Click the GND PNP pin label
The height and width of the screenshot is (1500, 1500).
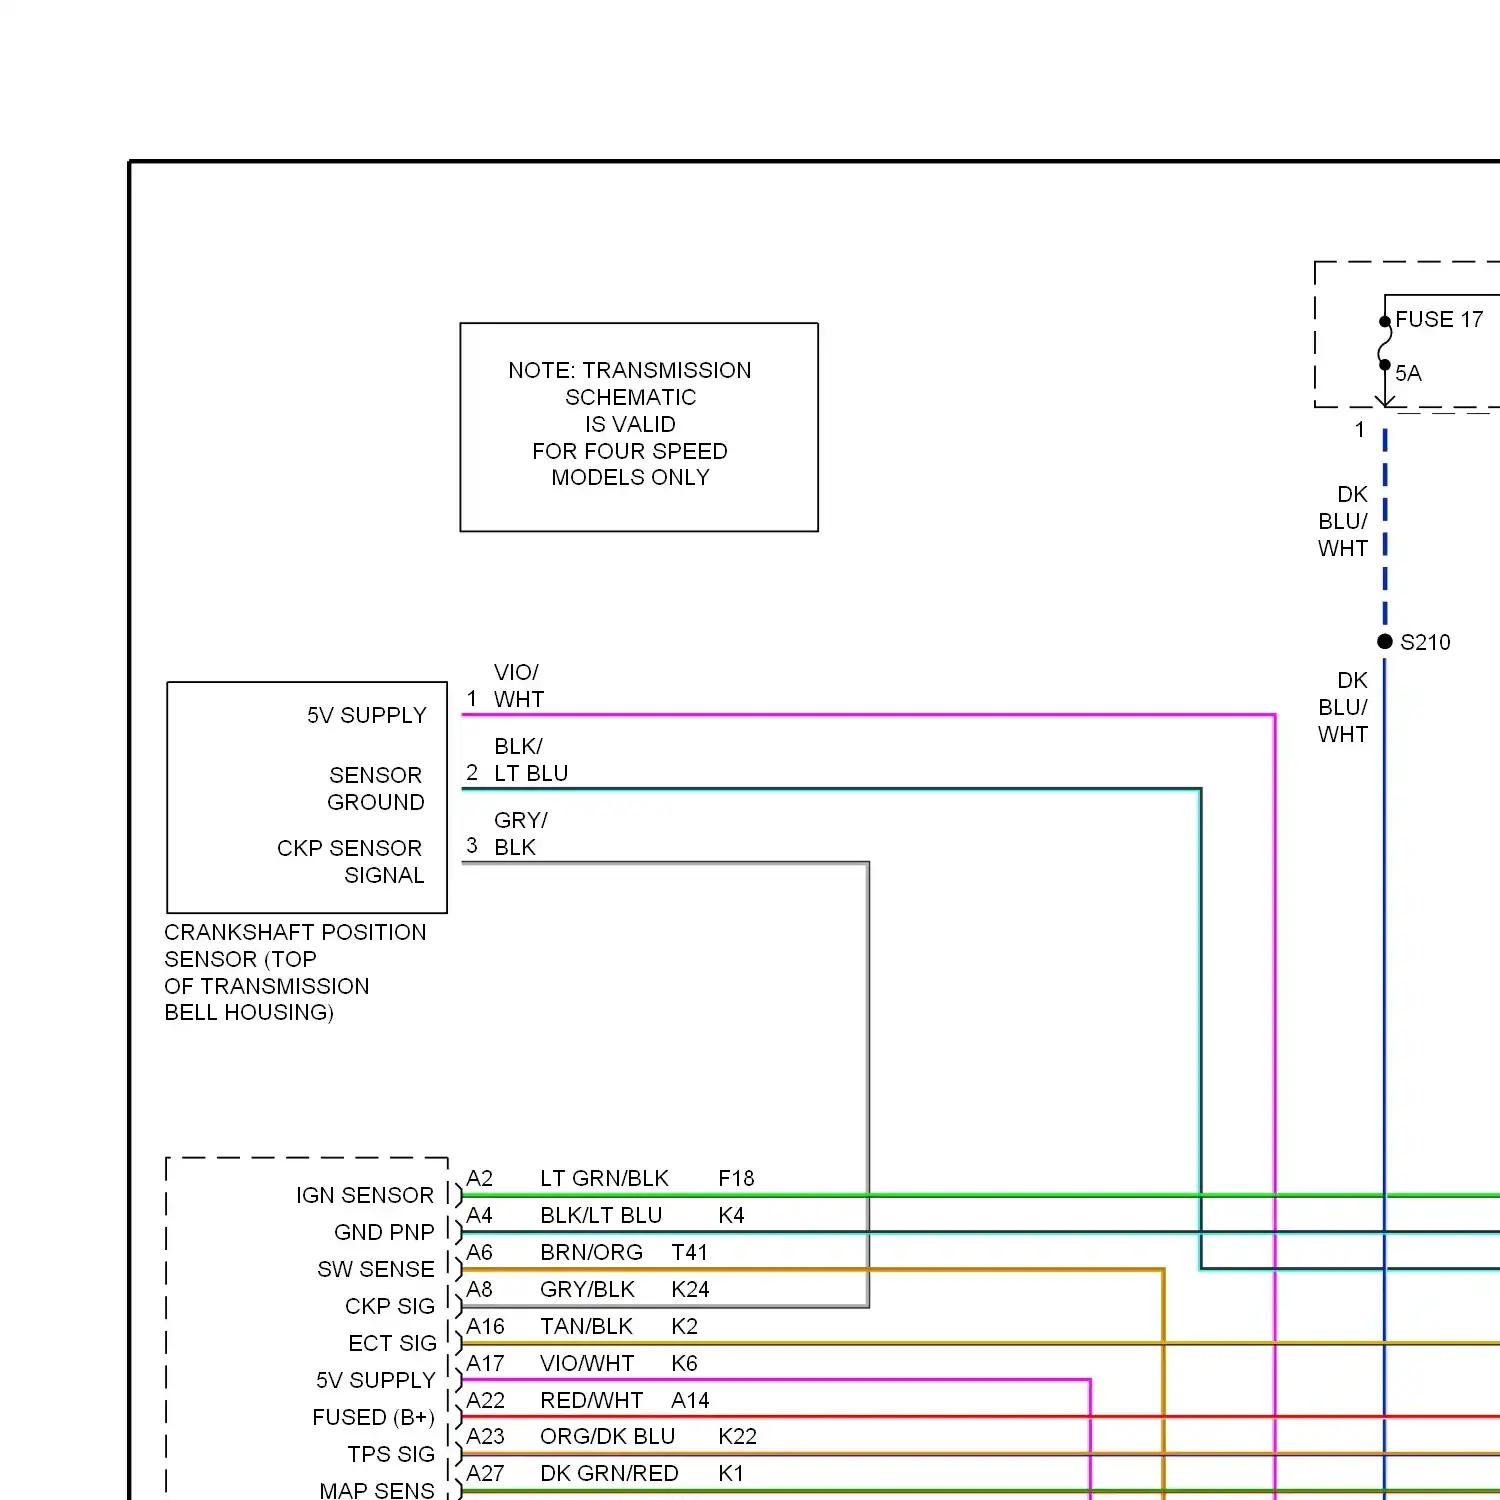pyautogui.click(x=384, y=1232)
